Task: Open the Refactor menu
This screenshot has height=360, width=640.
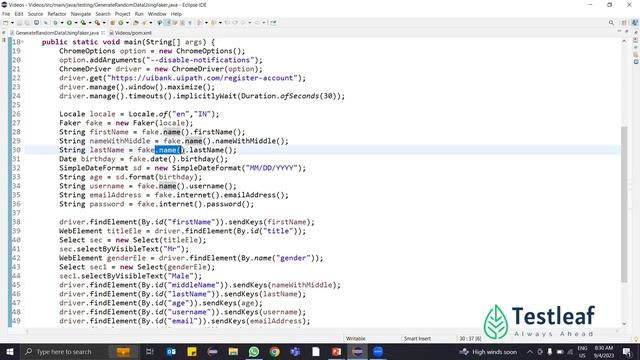Action: [57, 14]
